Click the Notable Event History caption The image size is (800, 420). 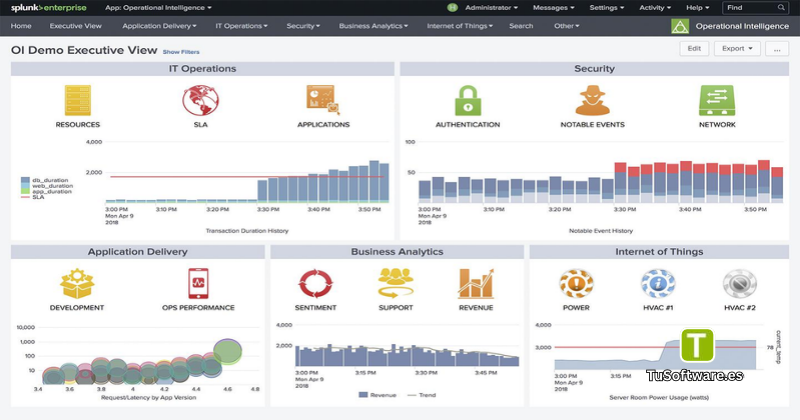(x=601, y=231)
